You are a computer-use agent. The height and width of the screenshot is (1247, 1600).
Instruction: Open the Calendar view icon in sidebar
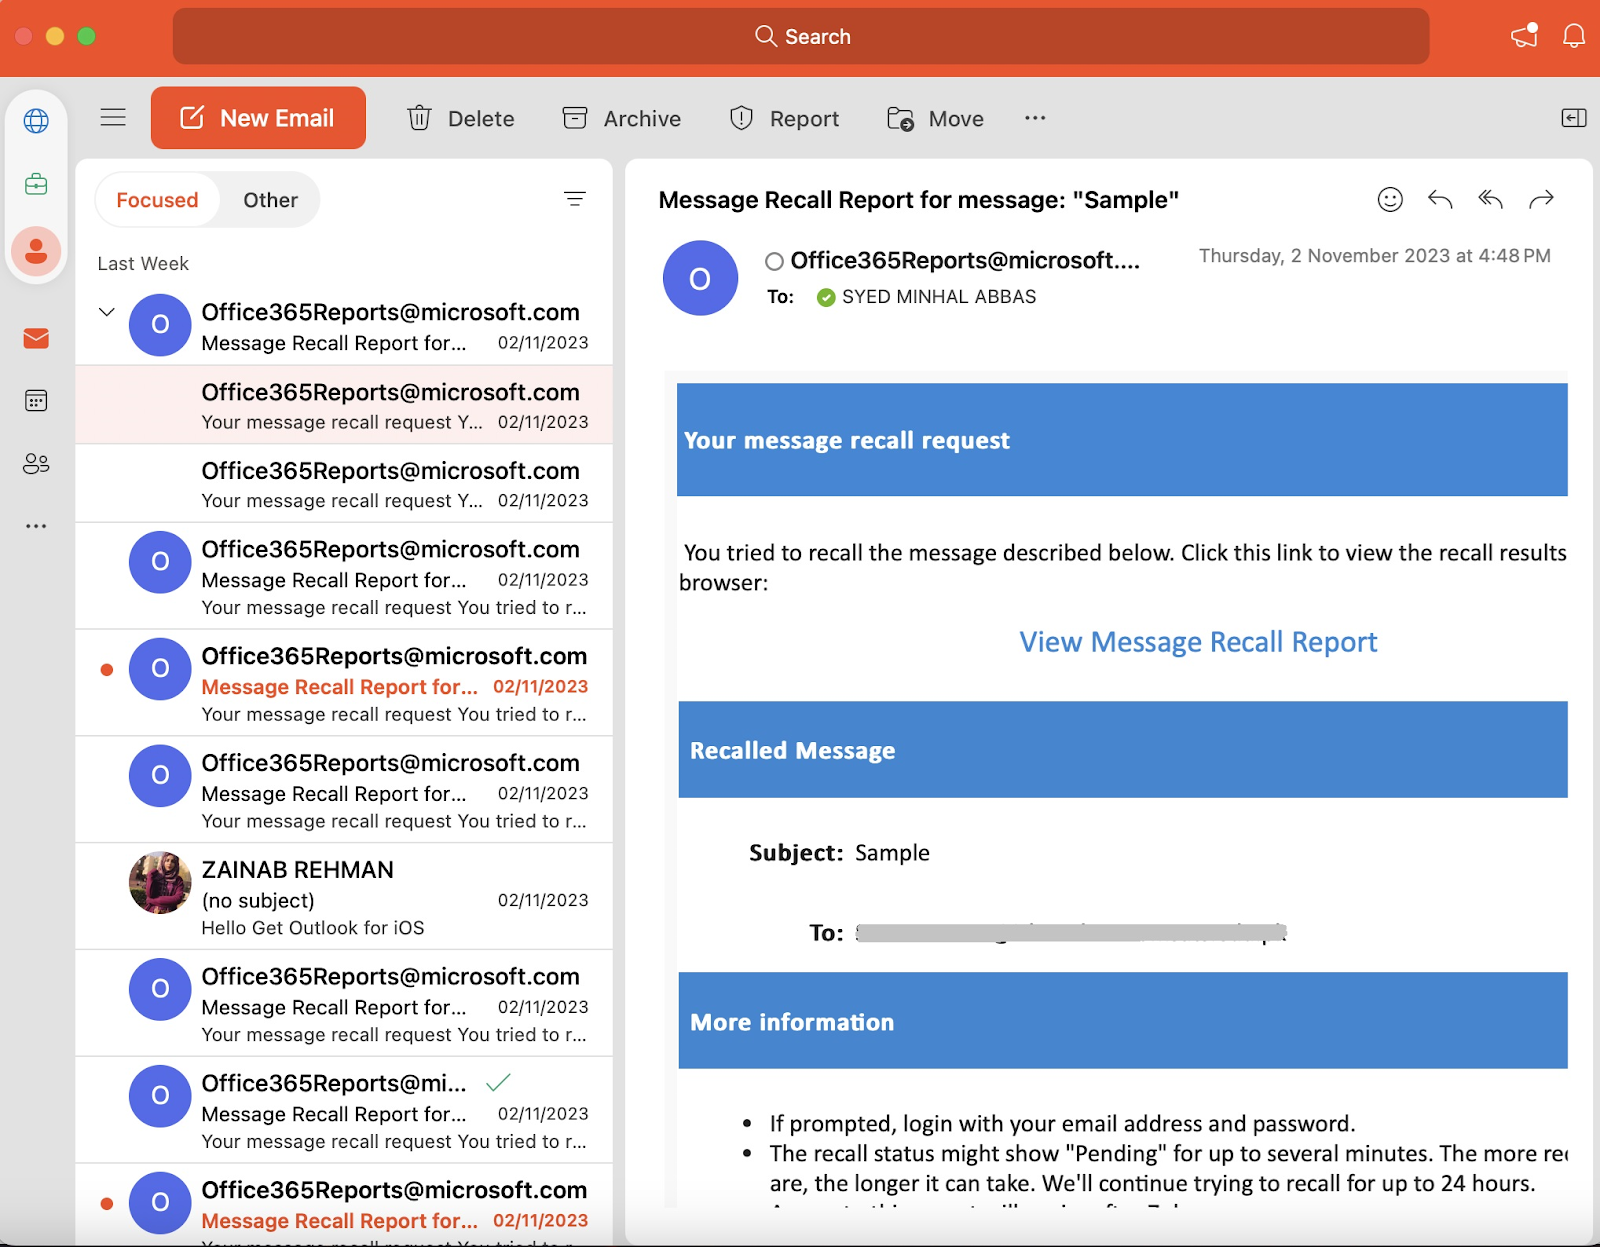(36, 401)
